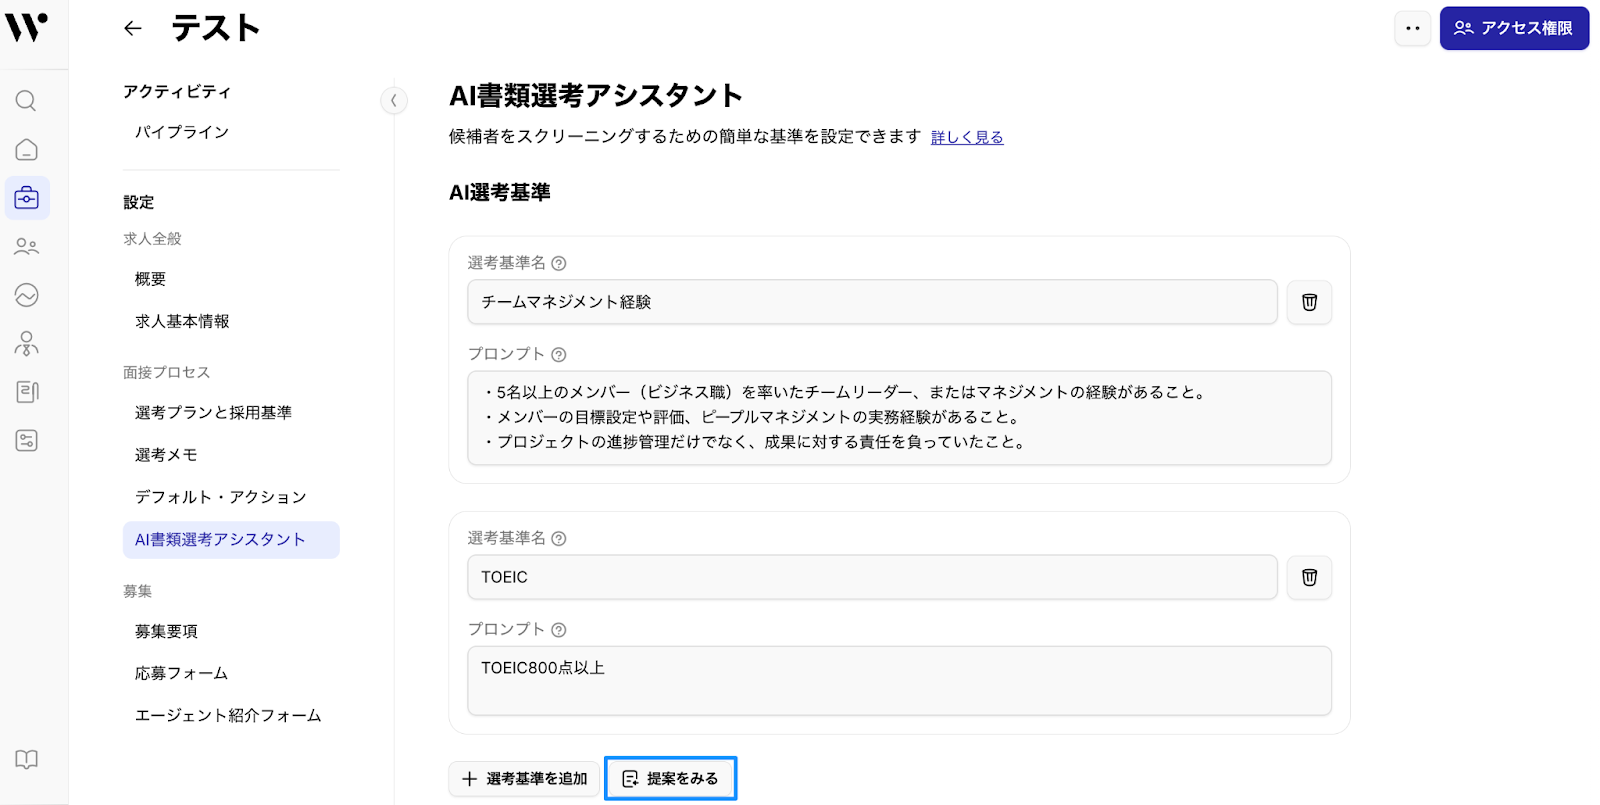
Task: Select 応募フォーム in the settings menu
Action: click(181, 673)
